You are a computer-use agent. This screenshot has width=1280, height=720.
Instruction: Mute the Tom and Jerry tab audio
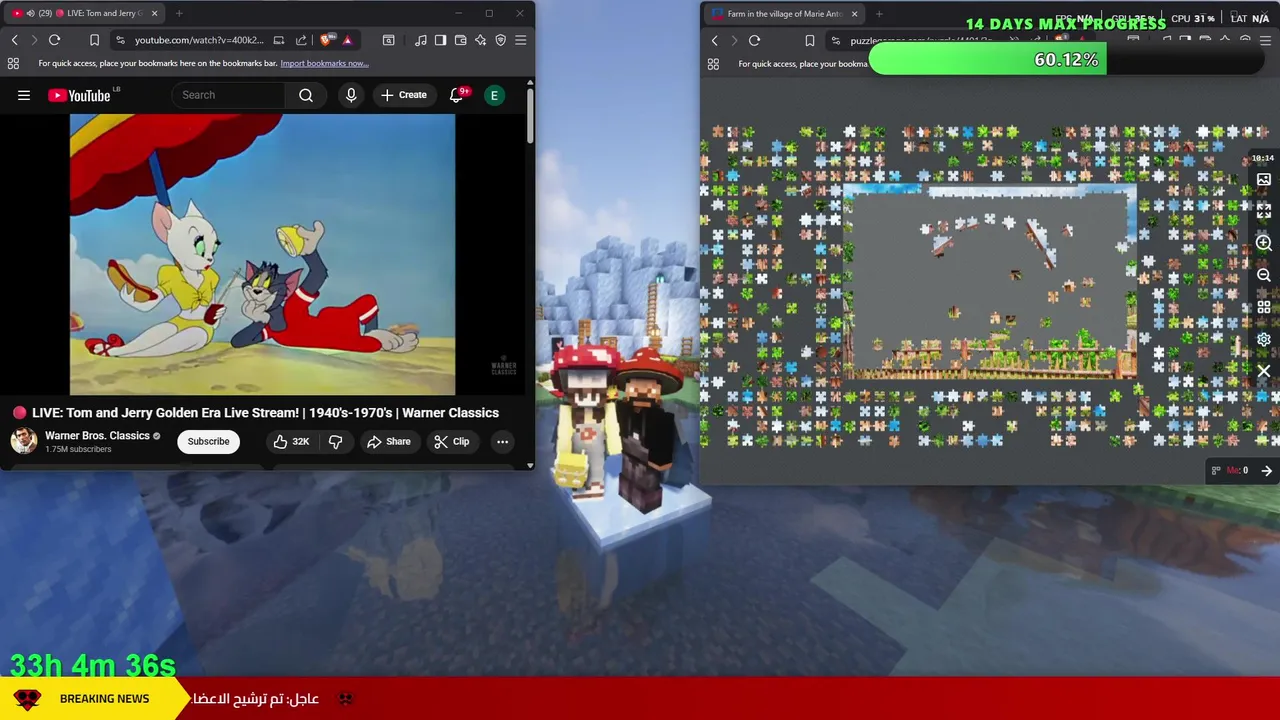click(x=30, y=13)
